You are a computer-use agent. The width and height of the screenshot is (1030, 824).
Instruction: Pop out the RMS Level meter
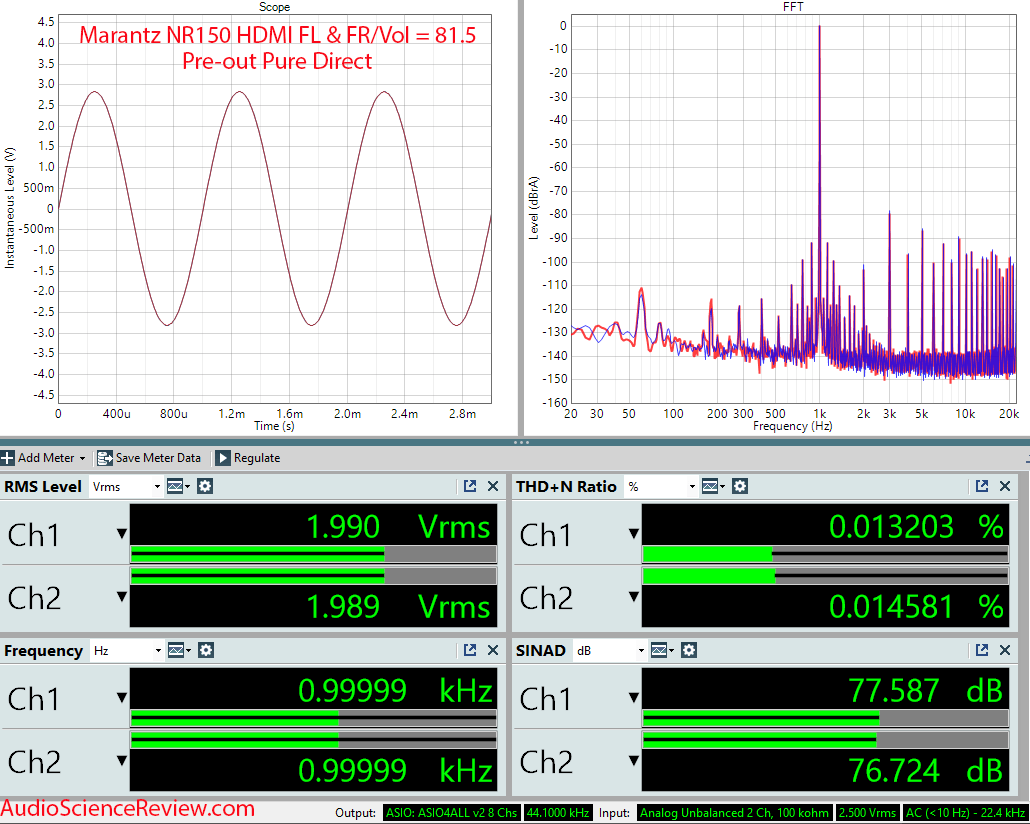pos(470,486)
